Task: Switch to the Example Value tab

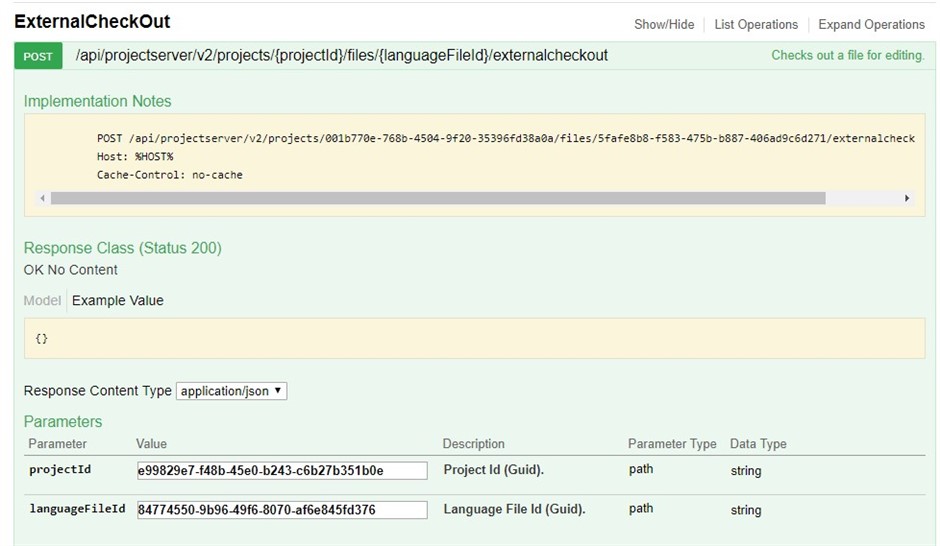Action: pos(118,300)
